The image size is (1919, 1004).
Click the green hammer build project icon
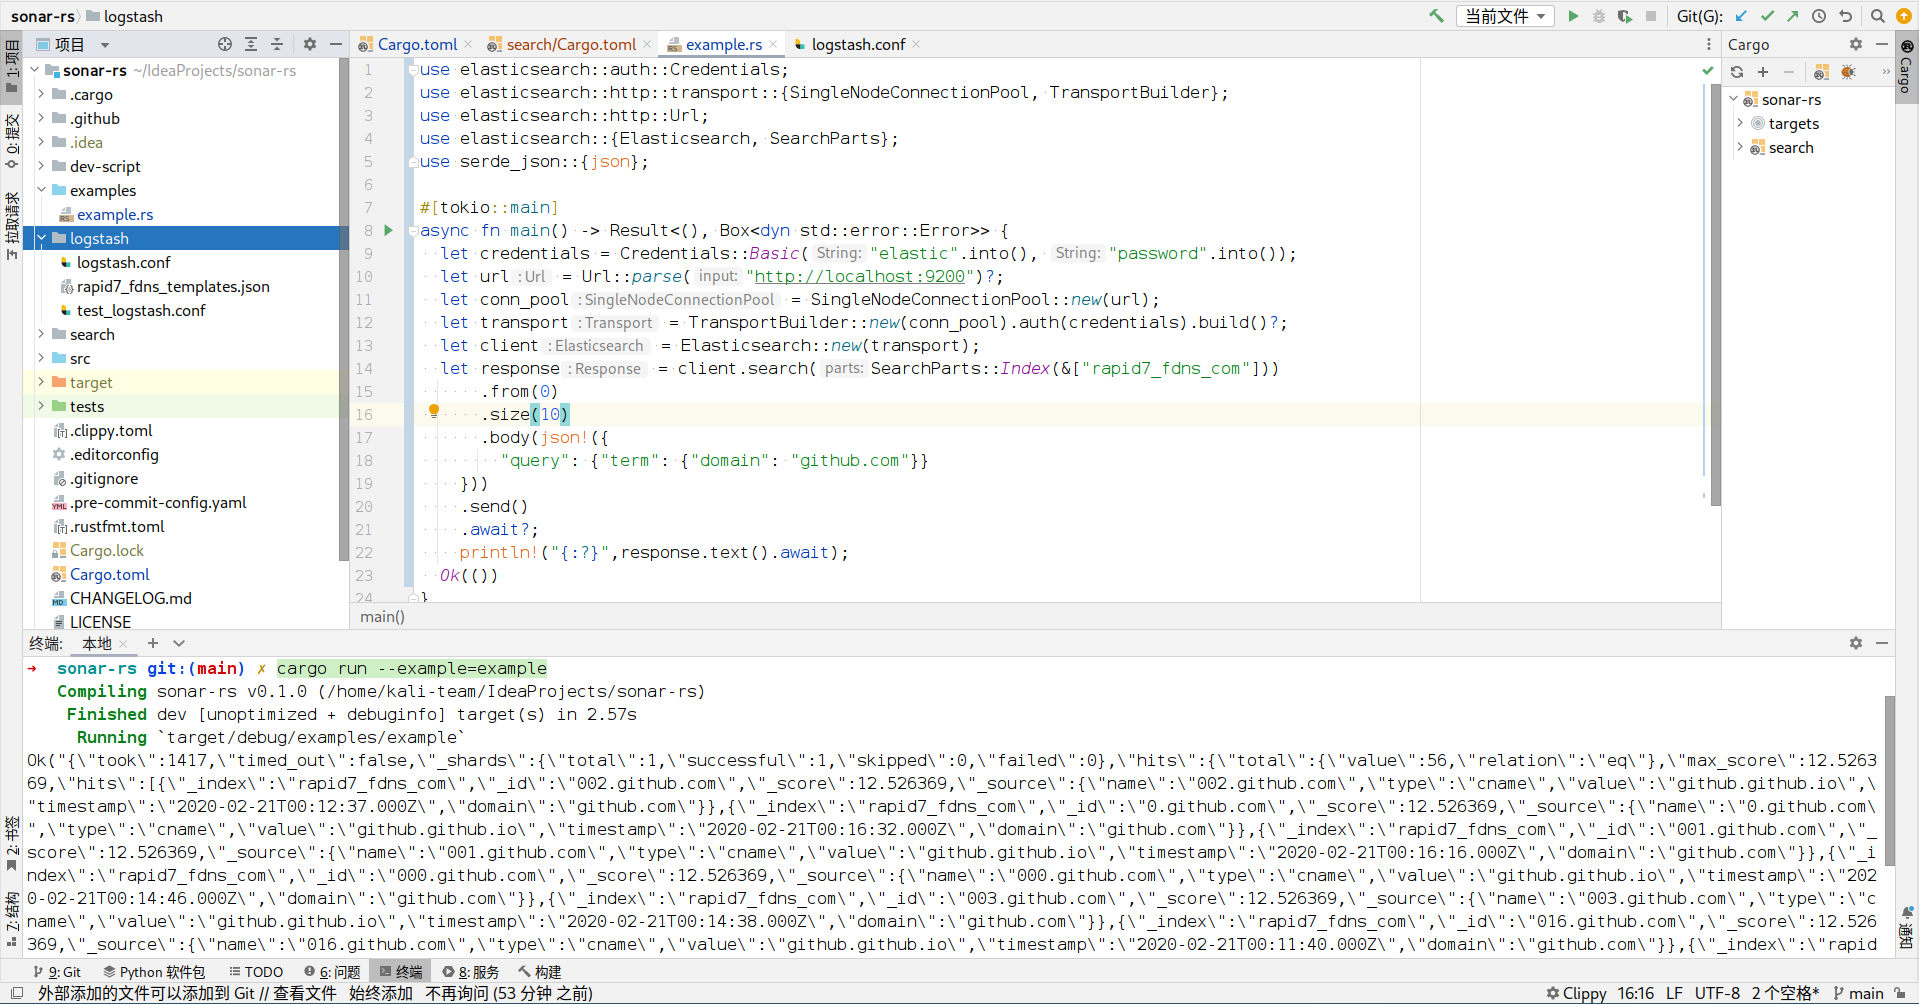pyautogui.click(x=1436, y=16)
